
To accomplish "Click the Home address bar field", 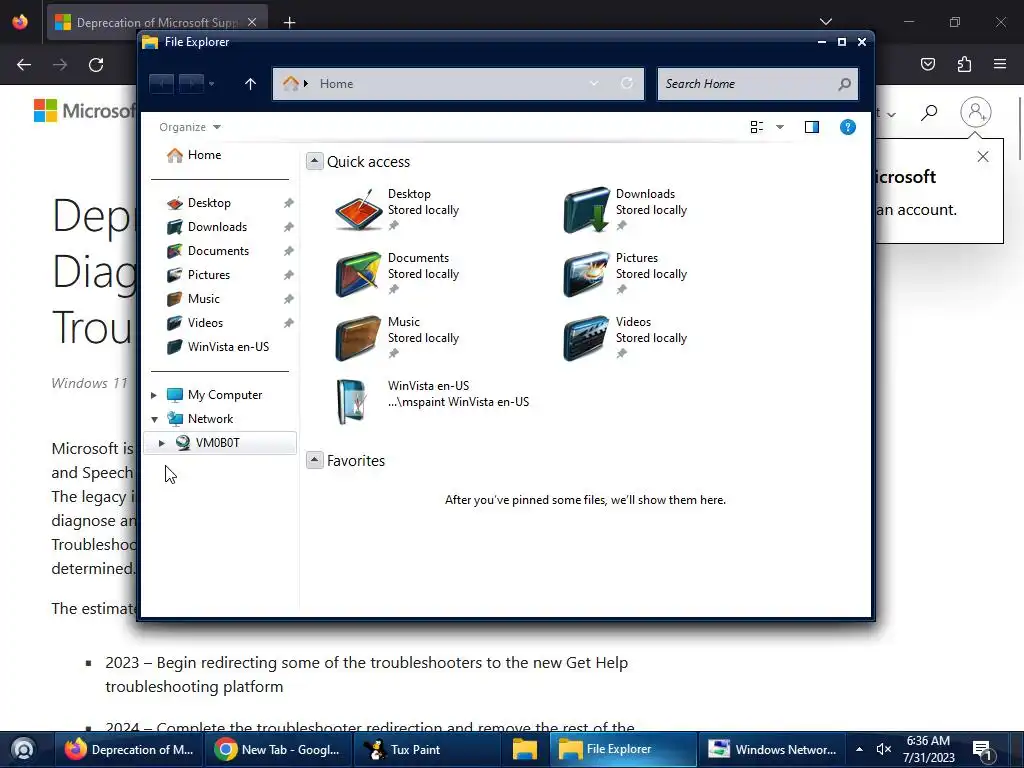I will coord(458,84).
